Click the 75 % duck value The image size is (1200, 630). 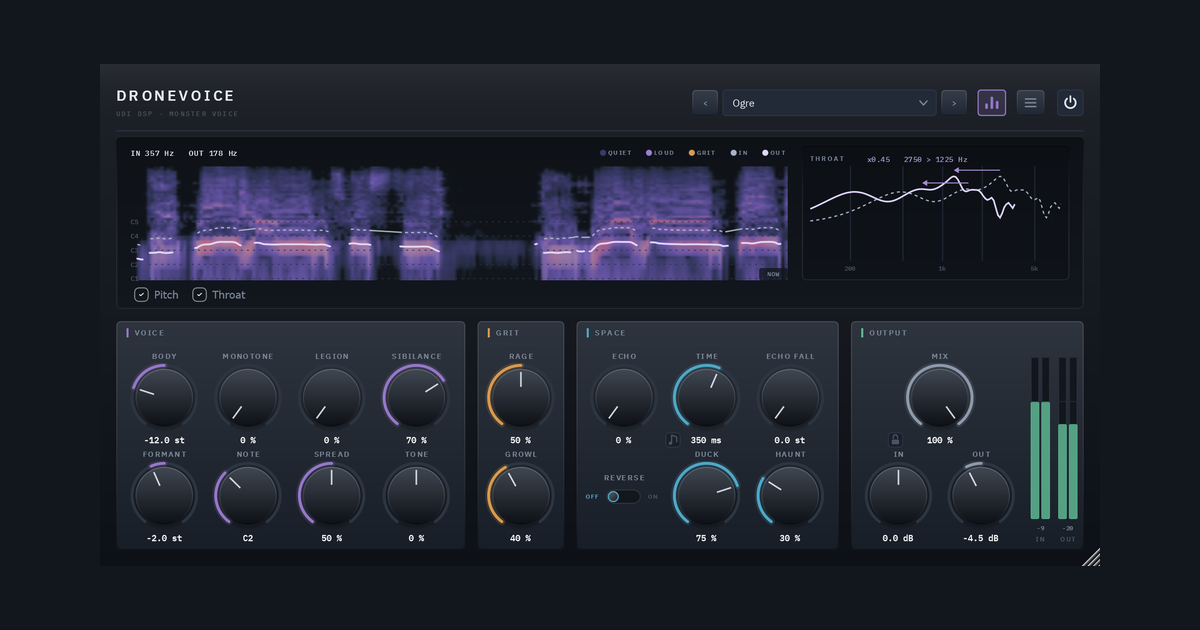pos(706,538)
